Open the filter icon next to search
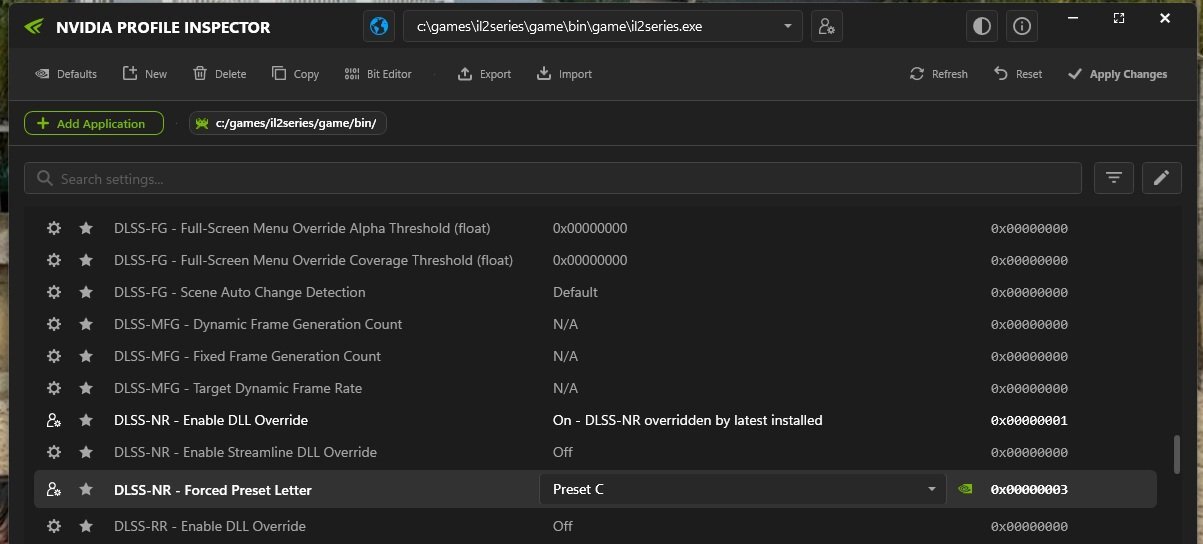This screenshot has width=1203, height=544. click(x=1114, y=178)
